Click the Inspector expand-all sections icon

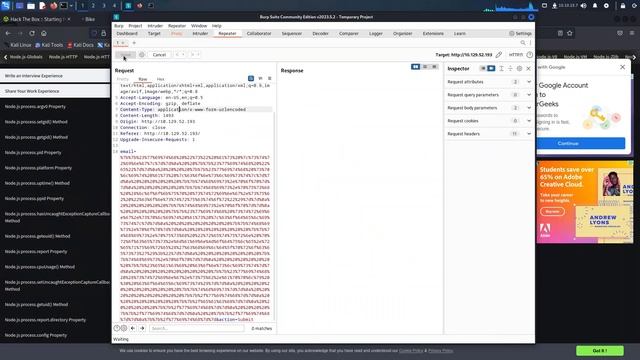click(x=501, y=69)
